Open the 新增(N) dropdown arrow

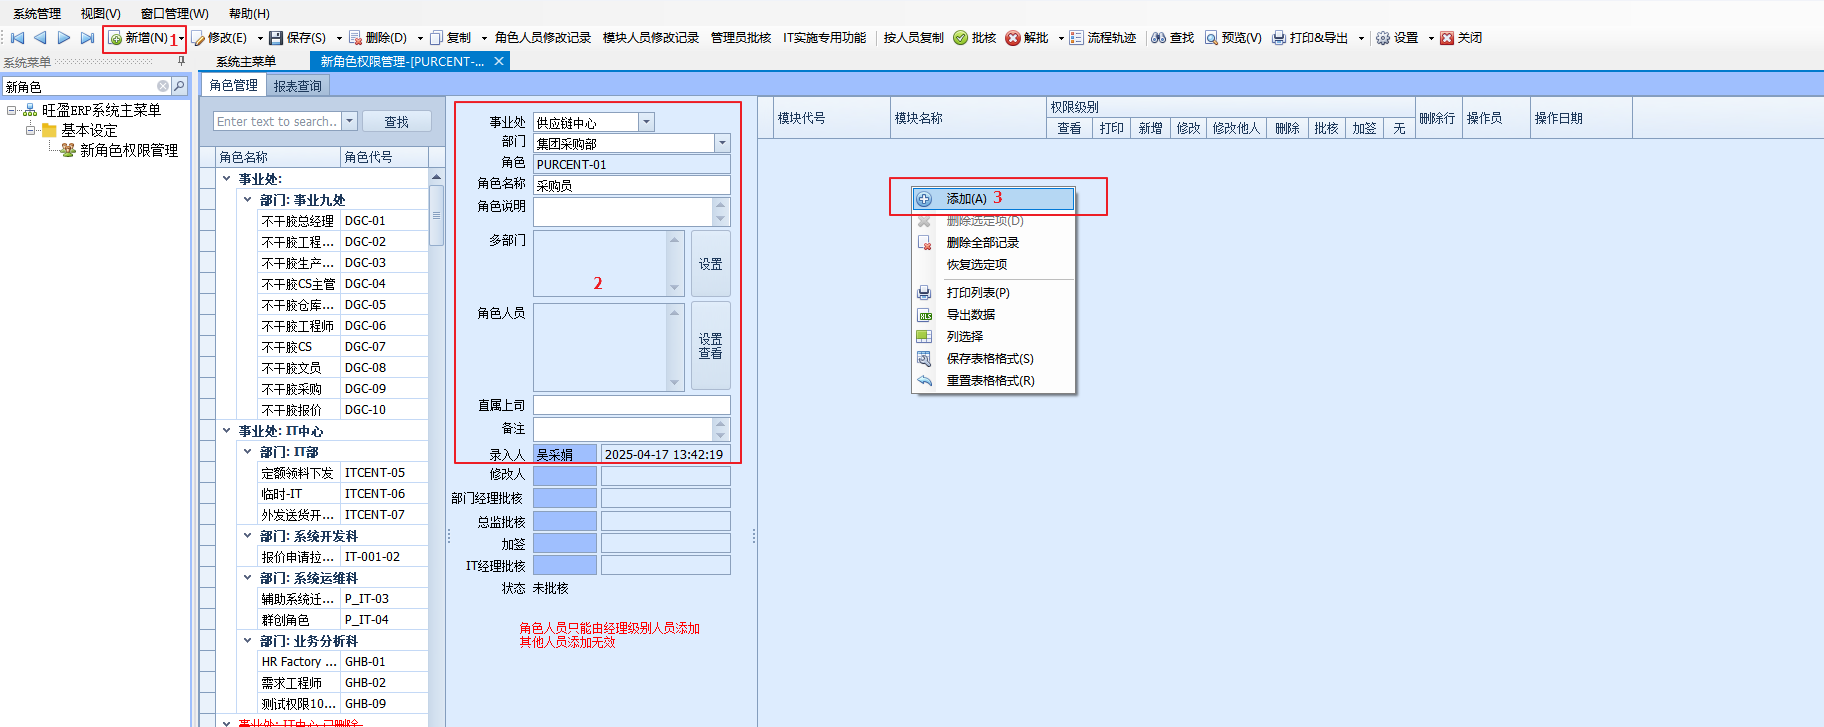pyautogui.click(x=181, y=38)
